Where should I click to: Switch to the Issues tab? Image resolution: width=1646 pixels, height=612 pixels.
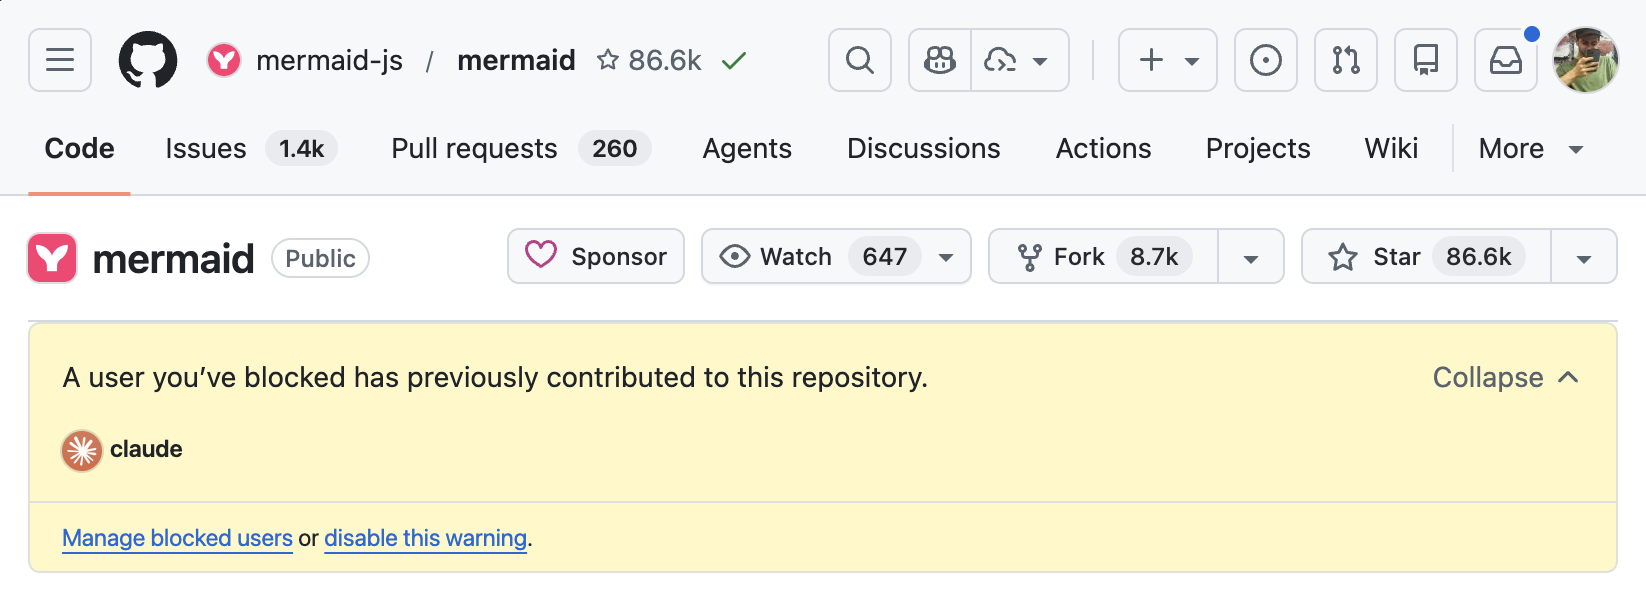coord(206,149)
